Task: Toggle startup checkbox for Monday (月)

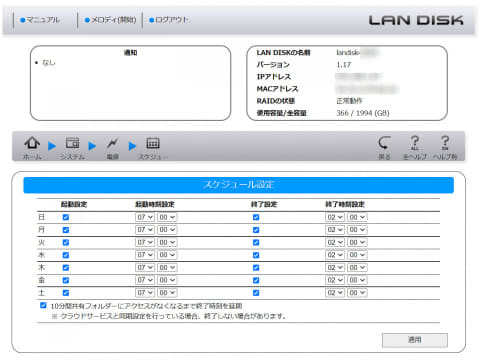Action: [x=66, y=230]
